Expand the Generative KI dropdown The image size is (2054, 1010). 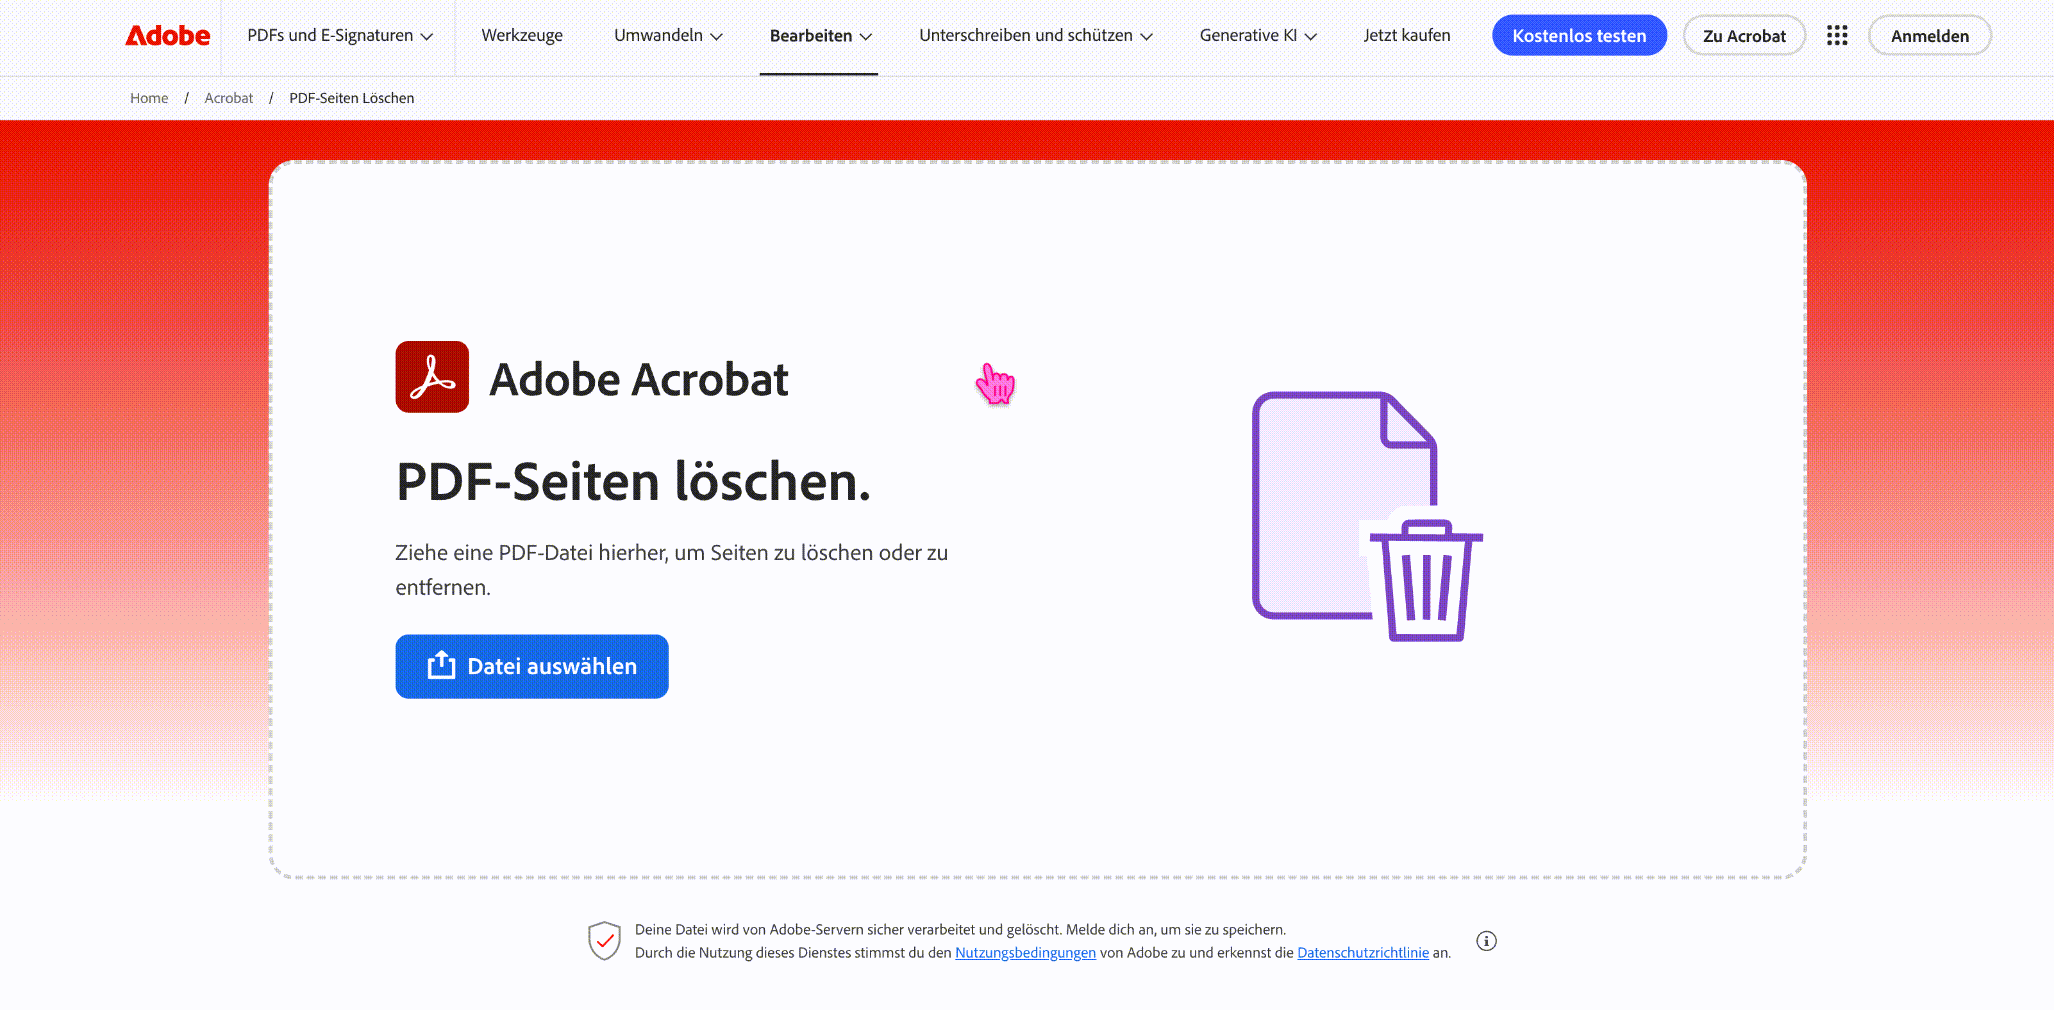(x=1258, y=36)
